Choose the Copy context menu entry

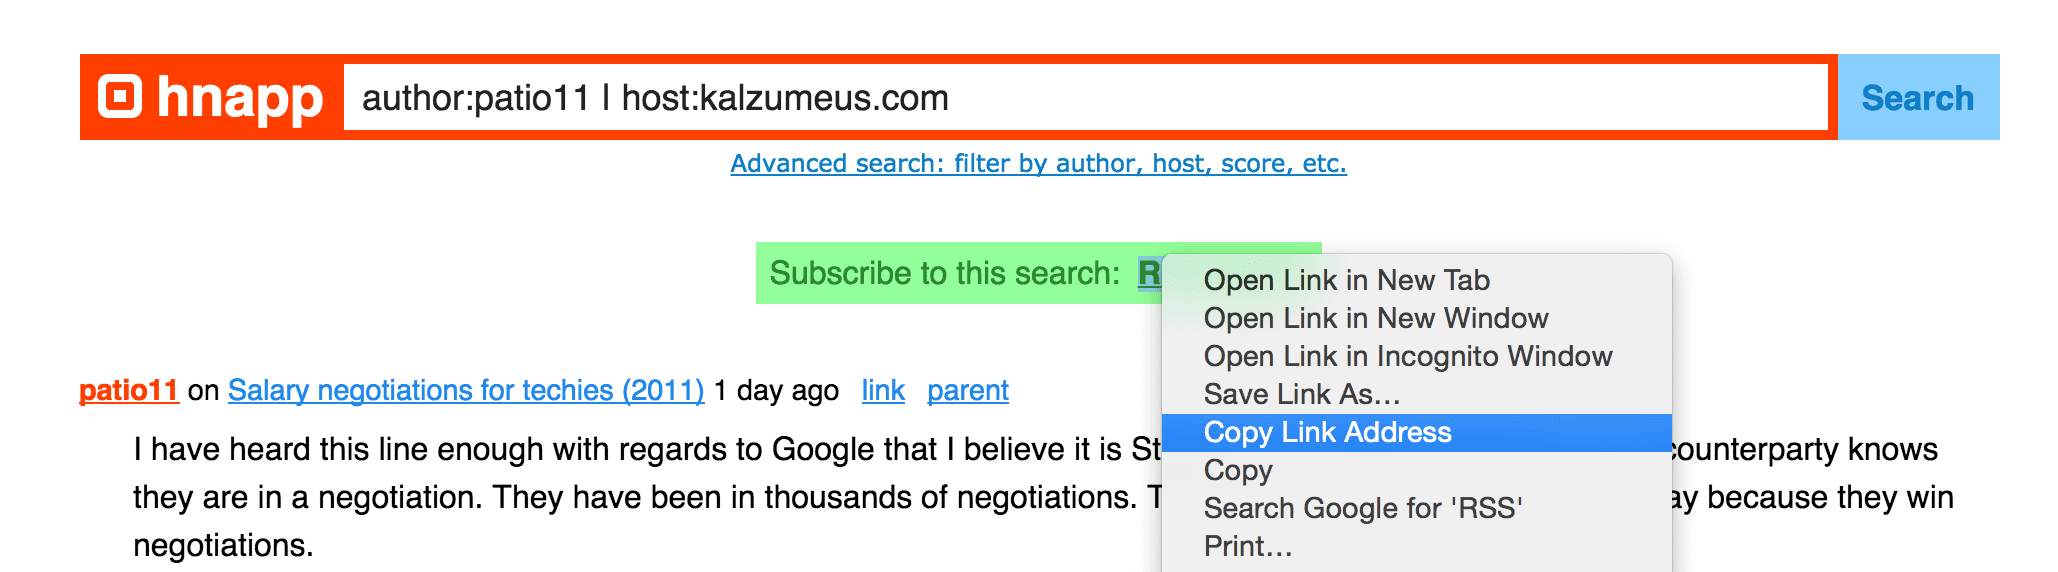(x=1238, y=470)
